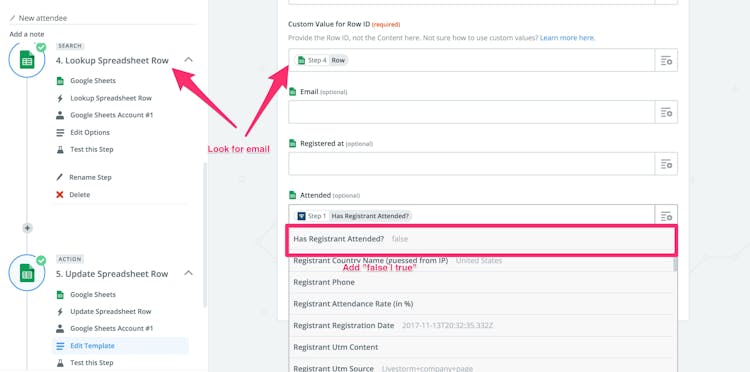
Task: Open the Learn more here link
Action: [x=567, y=38]
